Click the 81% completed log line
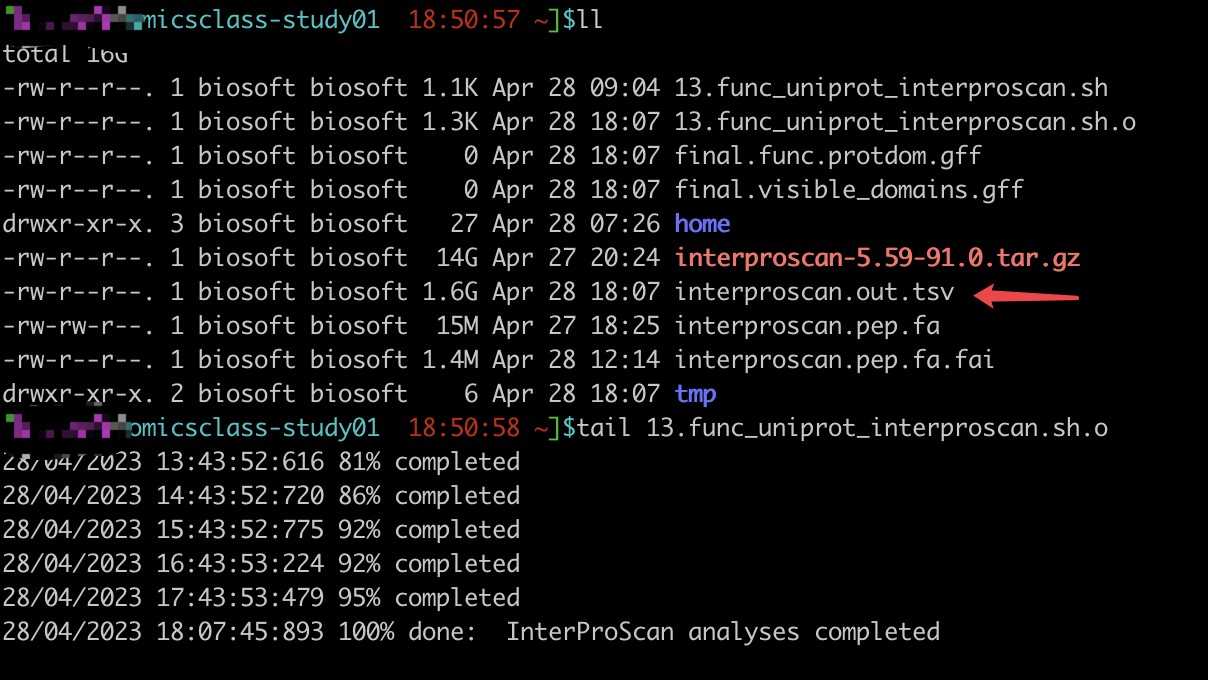The image size is (1208, 680). (261, 462)
